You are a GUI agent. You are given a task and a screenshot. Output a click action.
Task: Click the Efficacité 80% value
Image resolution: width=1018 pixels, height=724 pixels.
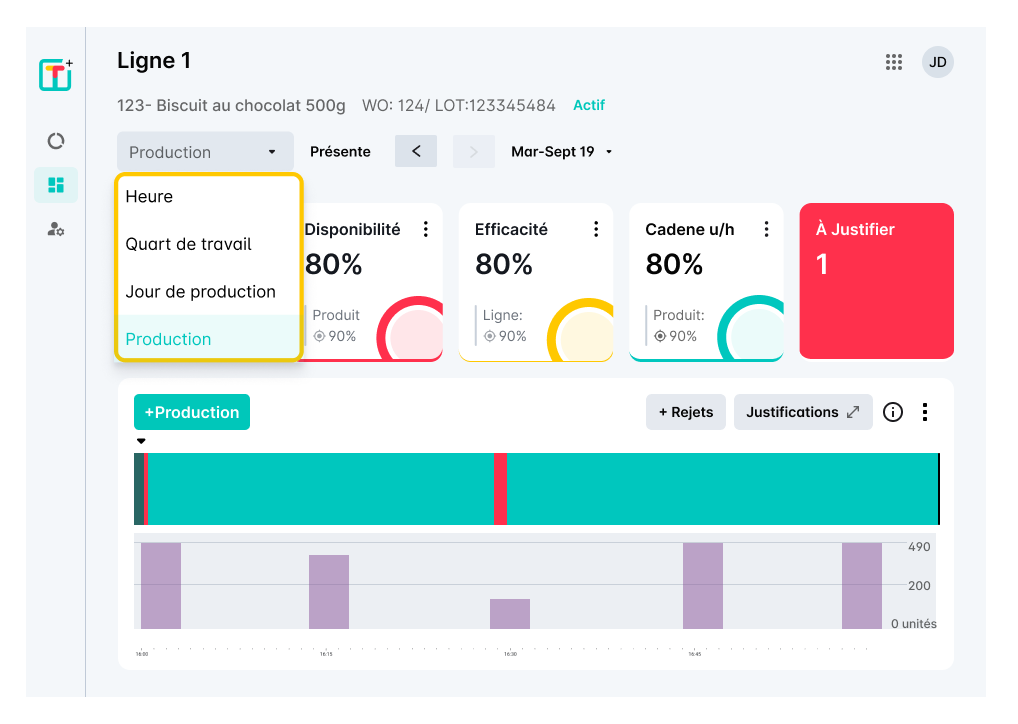504,264
